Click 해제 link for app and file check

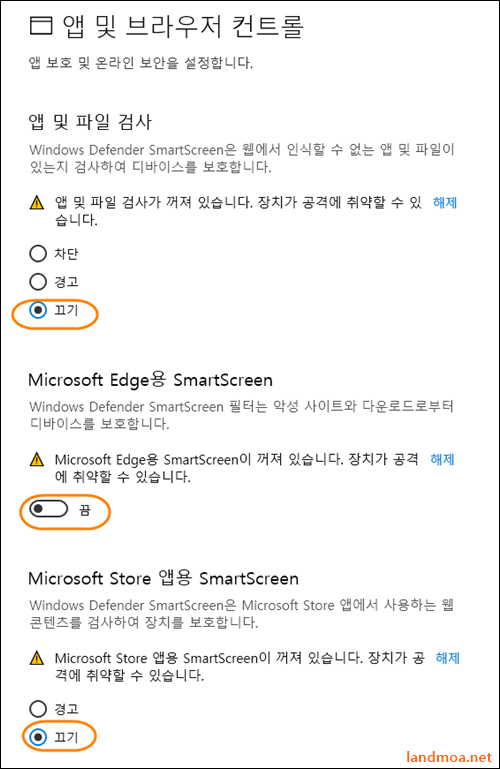445,203
